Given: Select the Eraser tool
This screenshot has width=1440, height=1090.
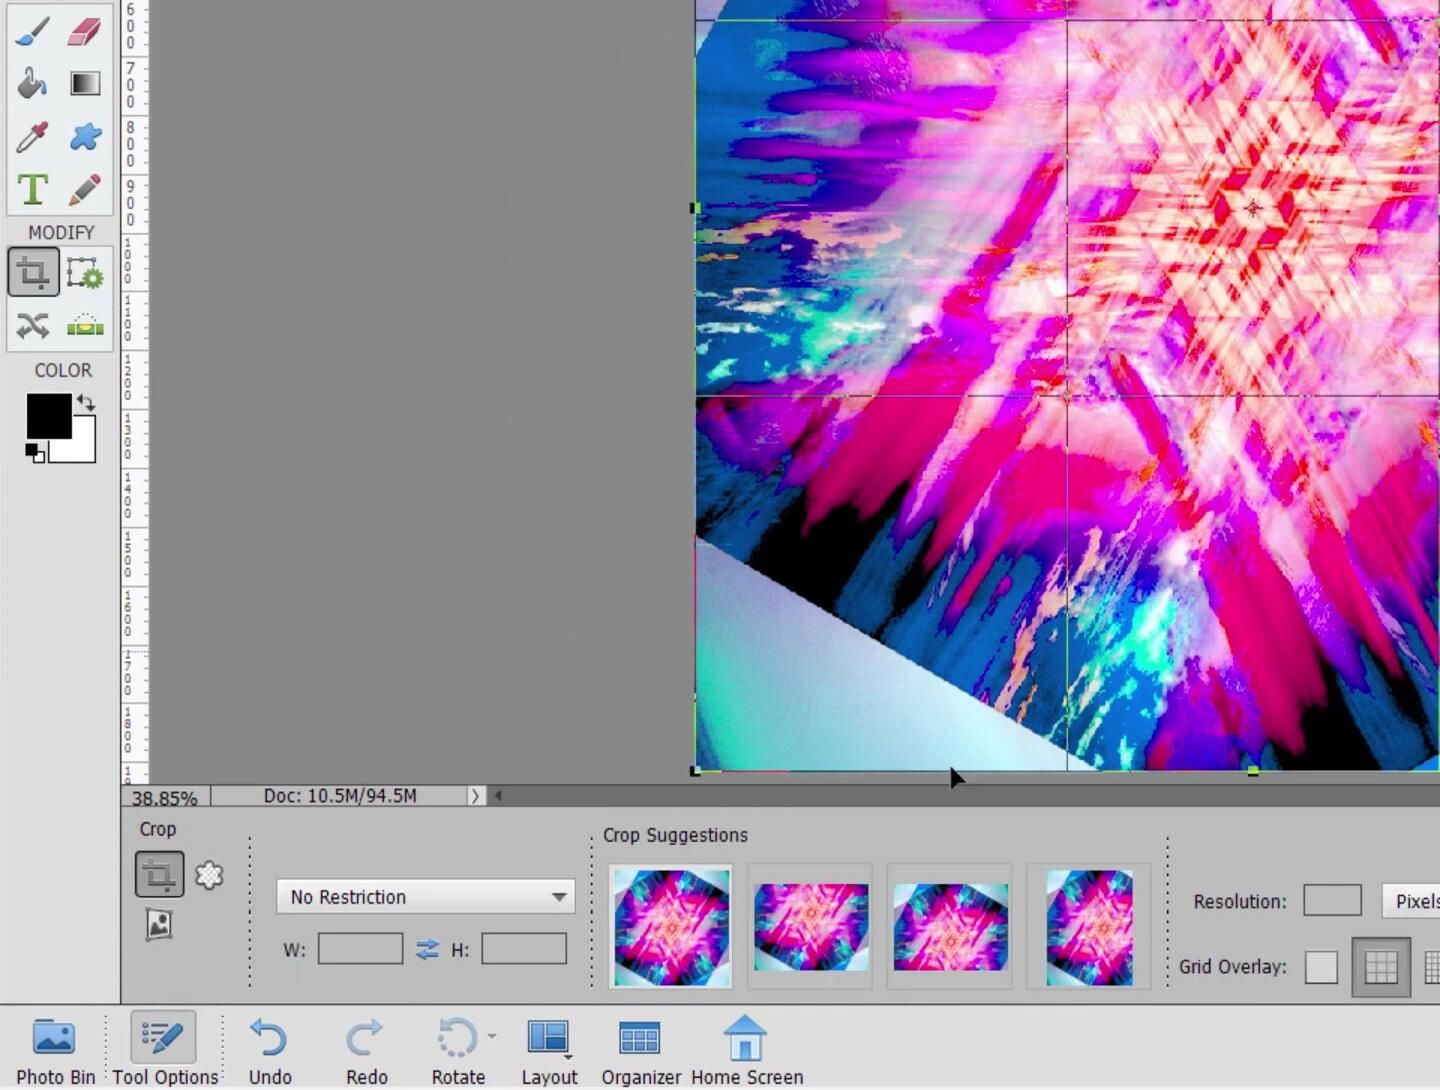Looking at the screenshot, I should [x=85, y=31].
